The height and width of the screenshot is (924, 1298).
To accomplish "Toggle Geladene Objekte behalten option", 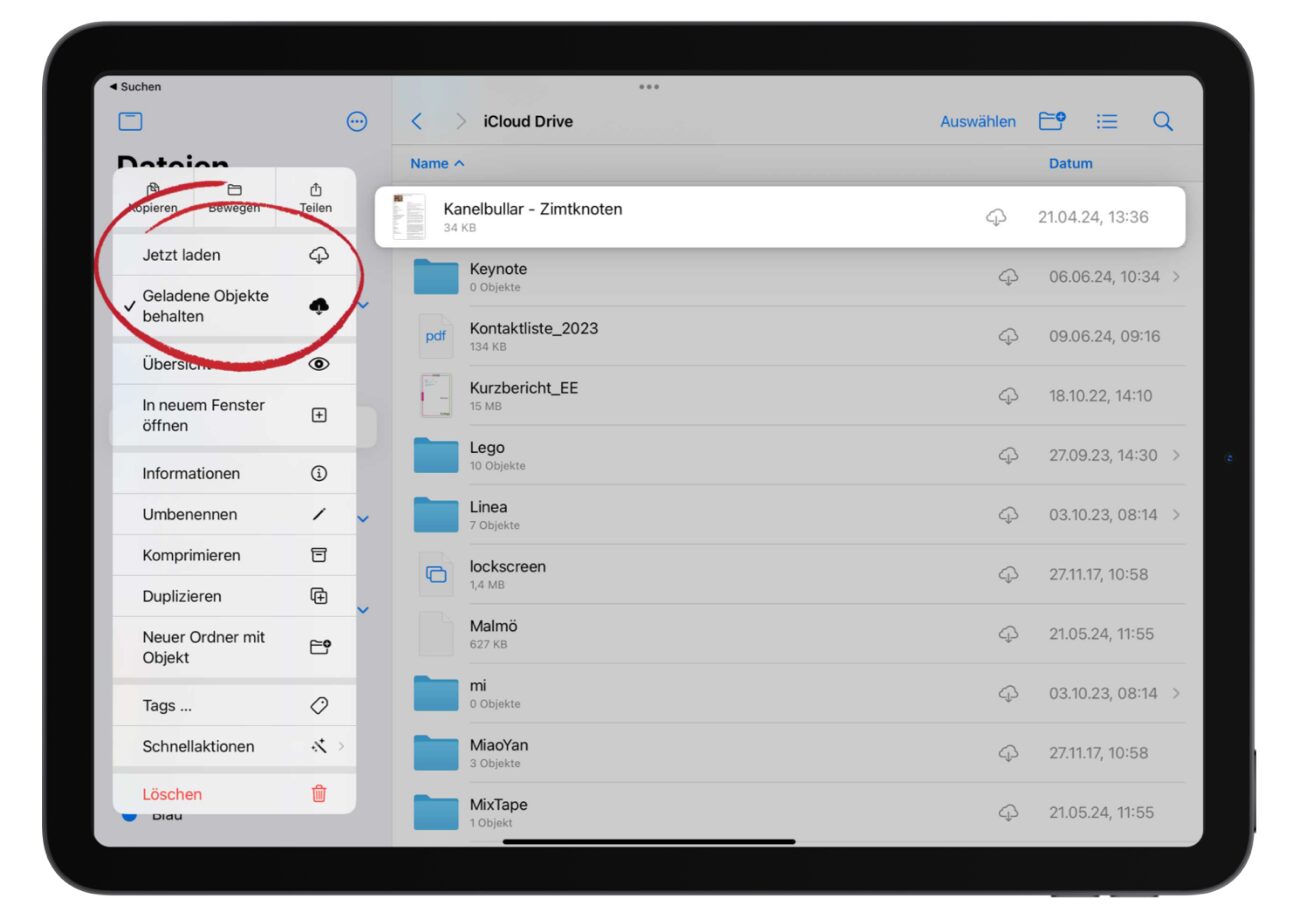I will coord(234,306).
